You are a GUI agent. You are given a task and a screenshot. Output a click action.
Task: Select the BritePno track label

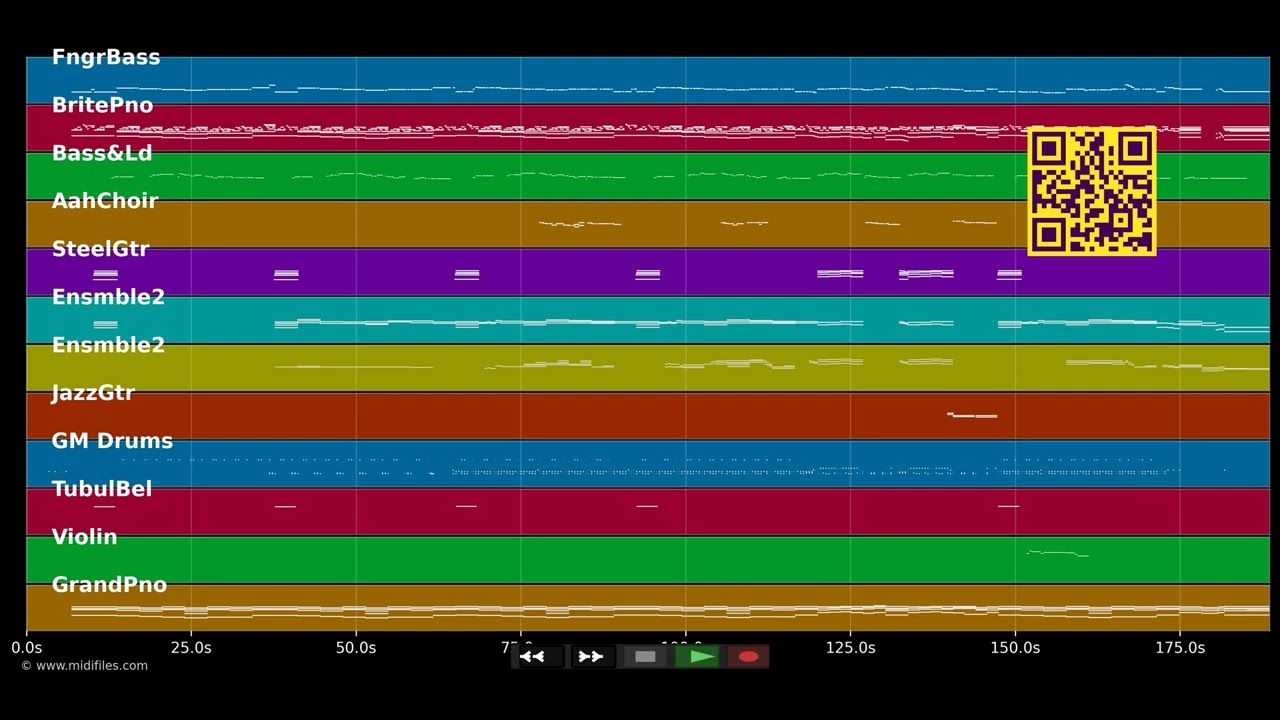tap(102, 105)
